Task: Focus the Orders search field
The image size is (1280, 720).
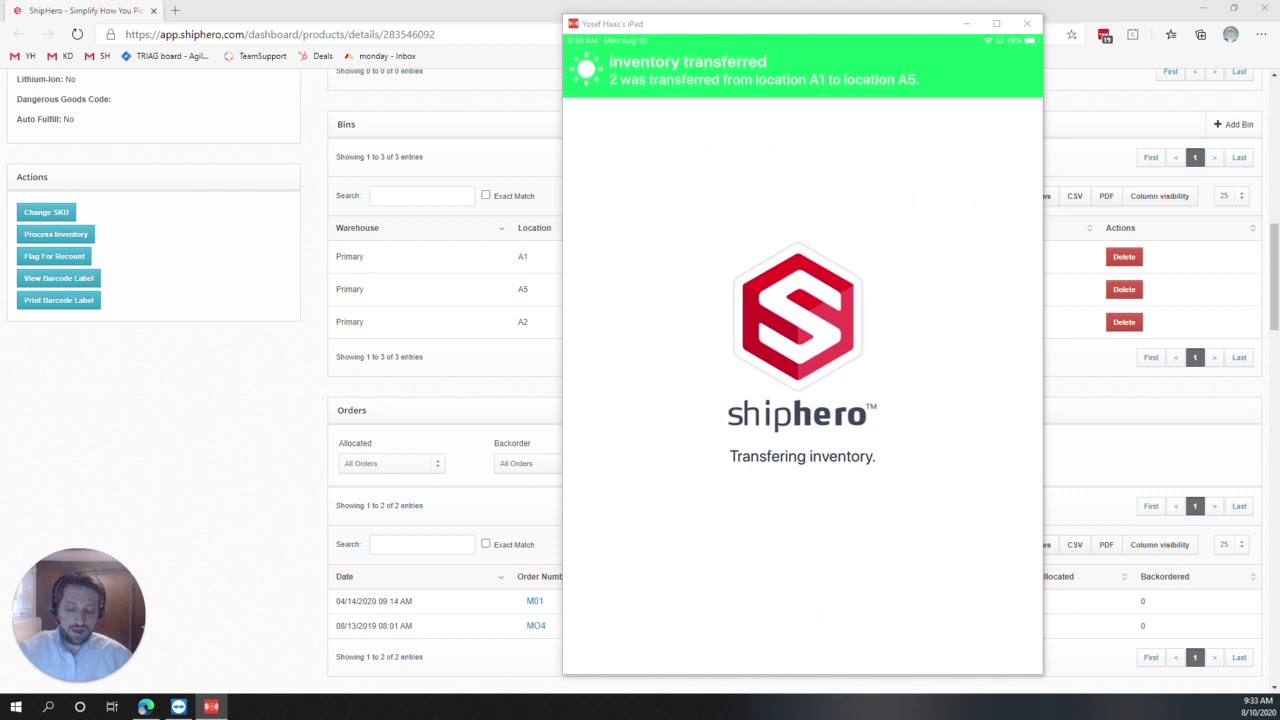Action: (x=422, y=545)
